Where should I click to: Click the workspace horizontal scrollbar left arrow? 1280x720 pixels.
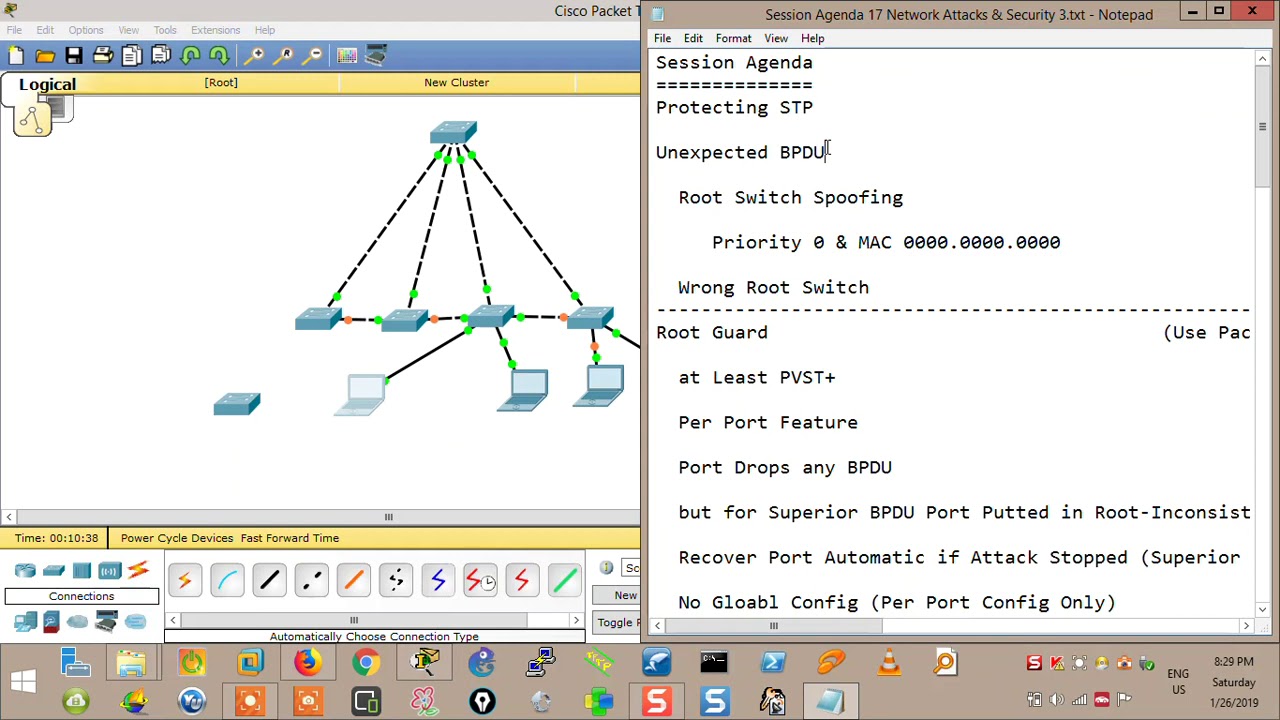point(8,517)
